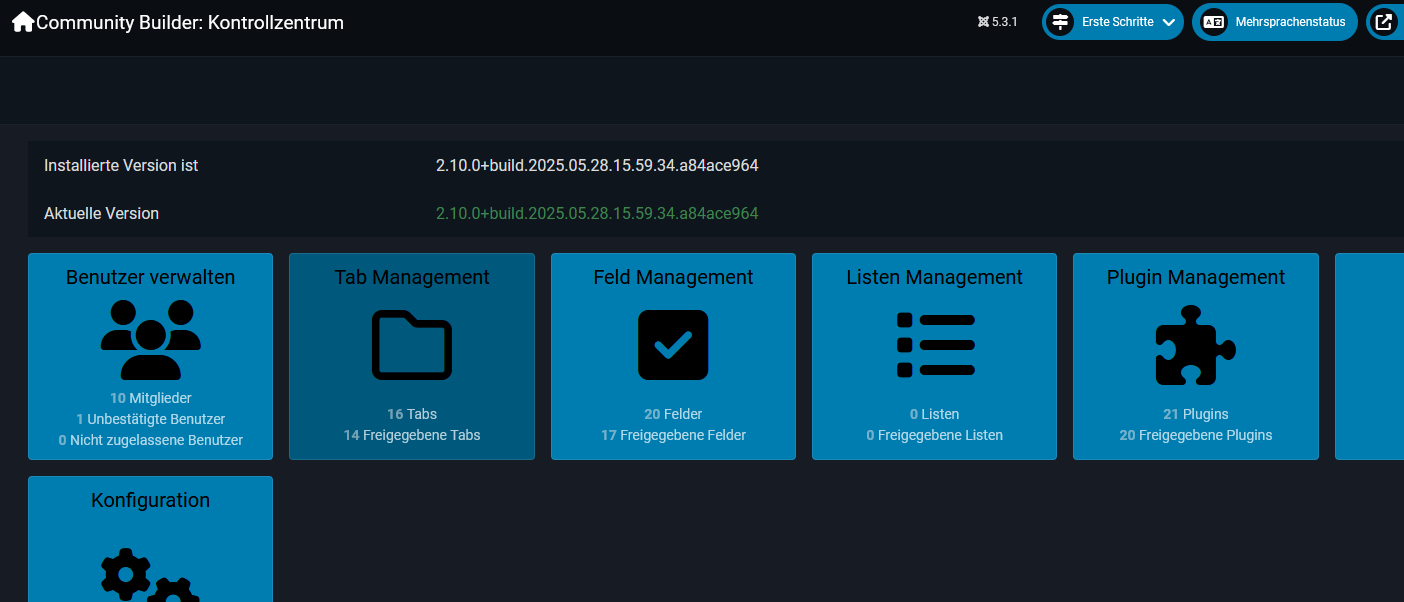
Task: Click "1 Unbestätigte Benutzer" text
Action: click(x=151, y=419)
